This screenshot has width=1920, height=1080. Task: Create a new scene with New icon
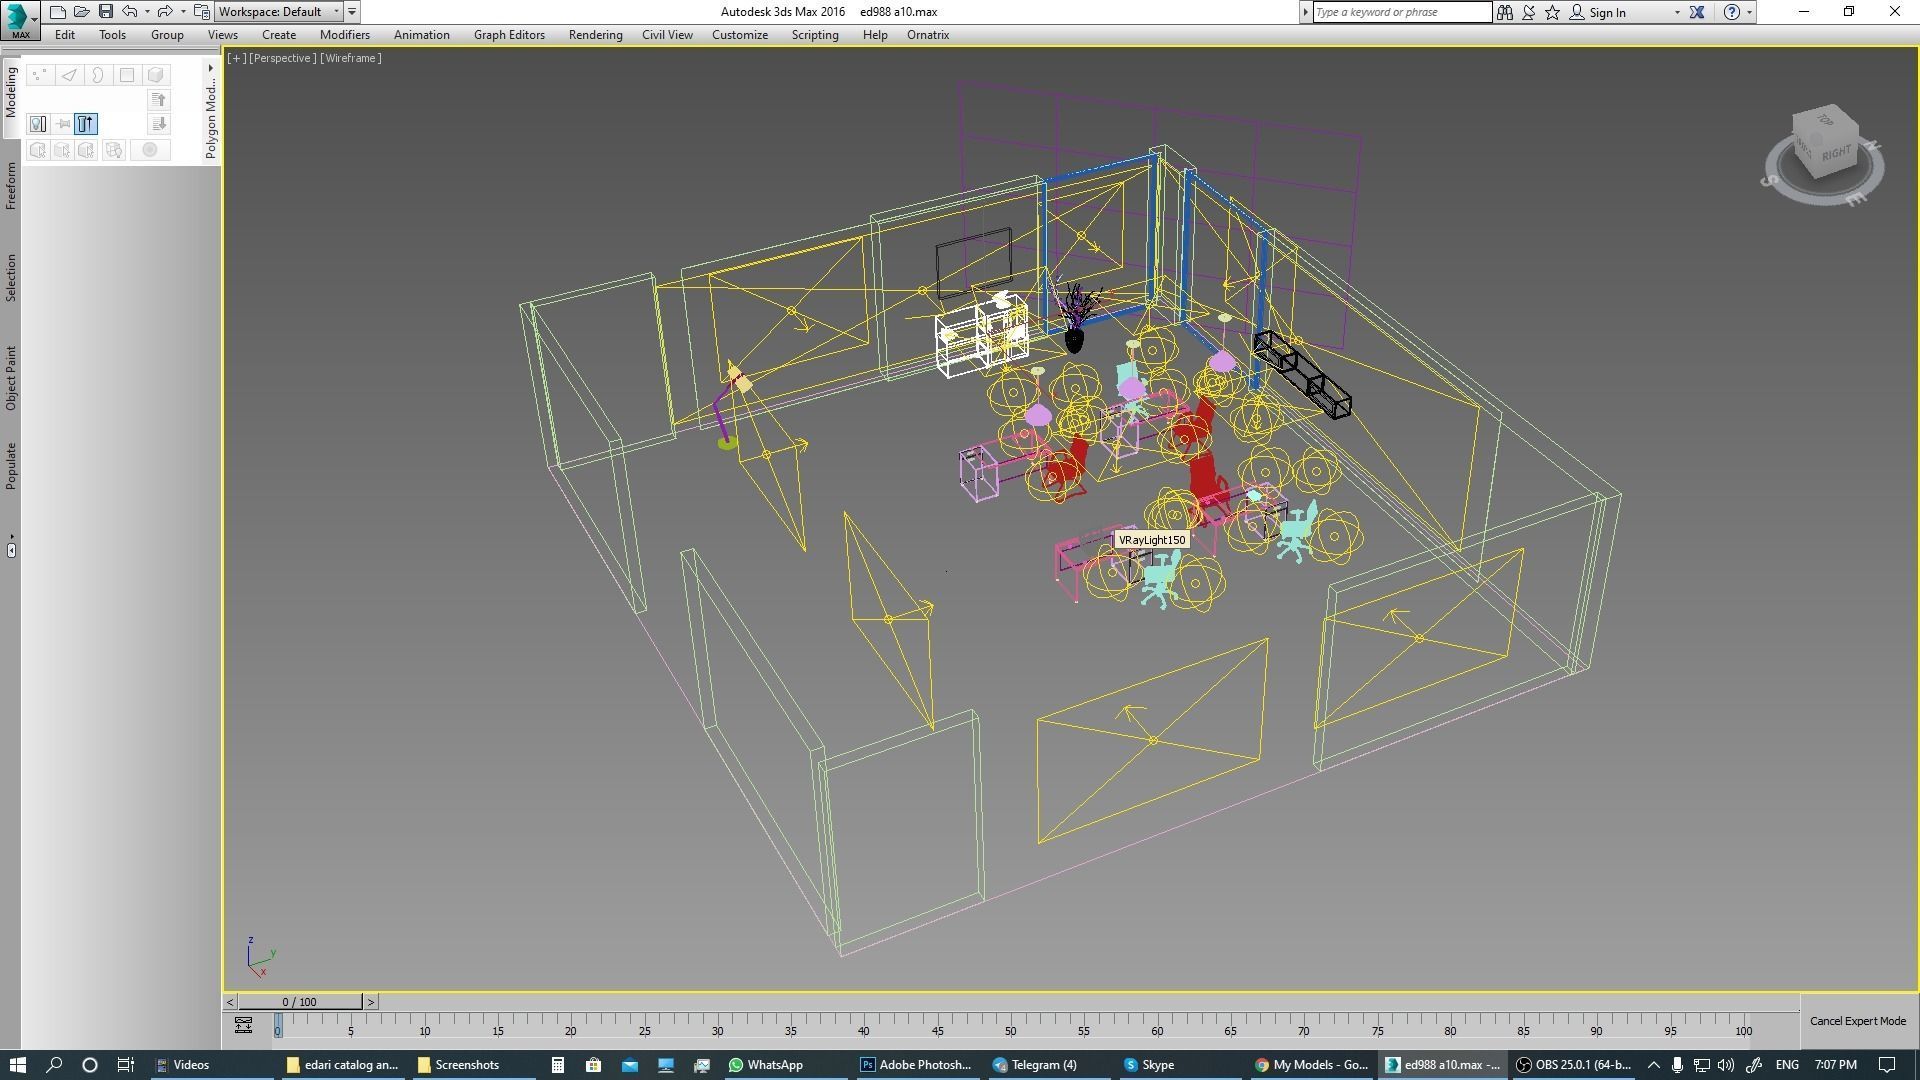(58, 12)
